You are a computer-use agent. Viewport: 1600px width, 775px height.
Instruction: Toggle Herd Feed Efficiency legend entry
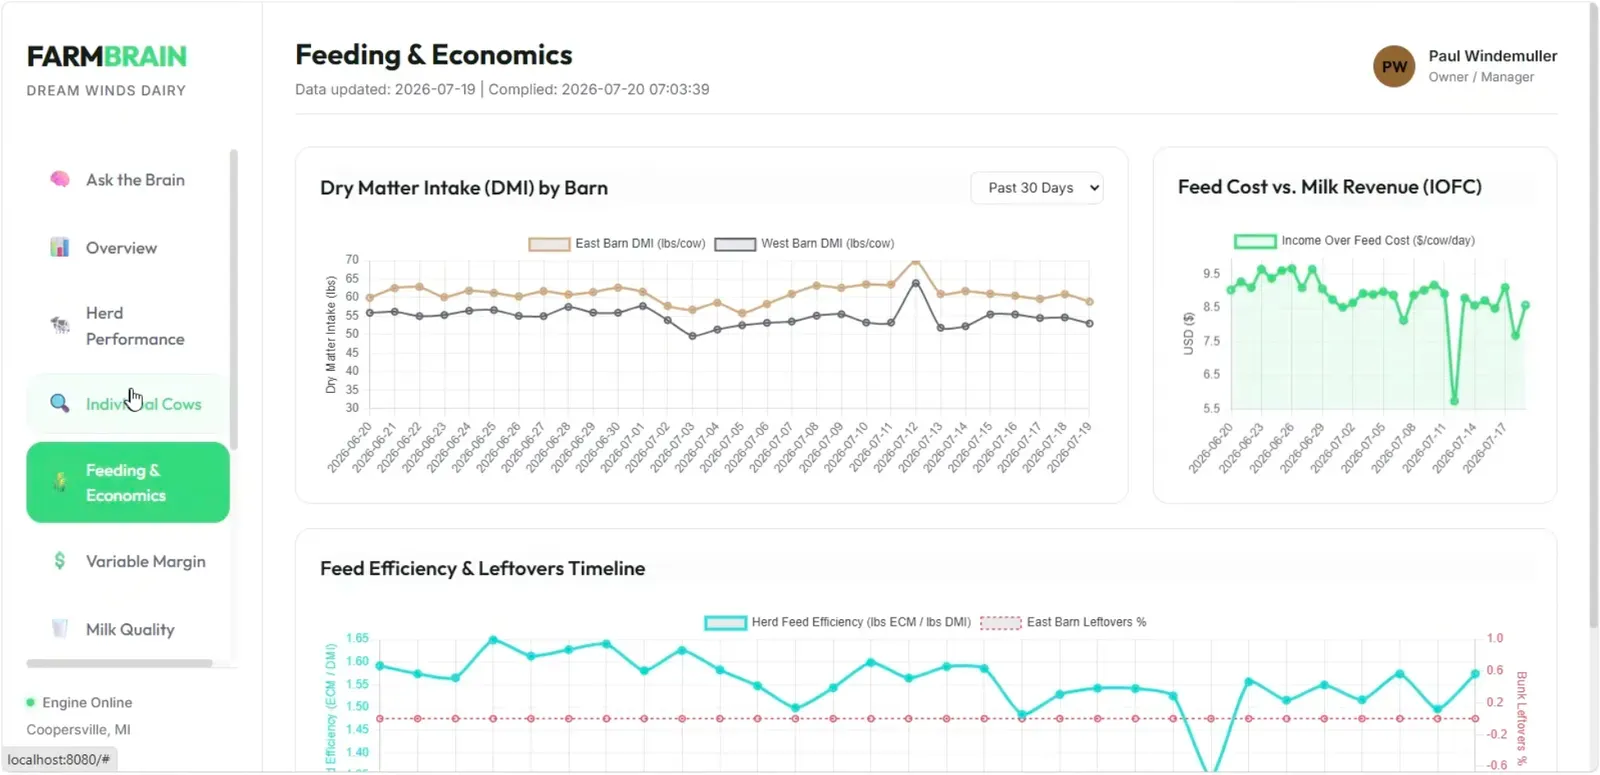[837, 622]
